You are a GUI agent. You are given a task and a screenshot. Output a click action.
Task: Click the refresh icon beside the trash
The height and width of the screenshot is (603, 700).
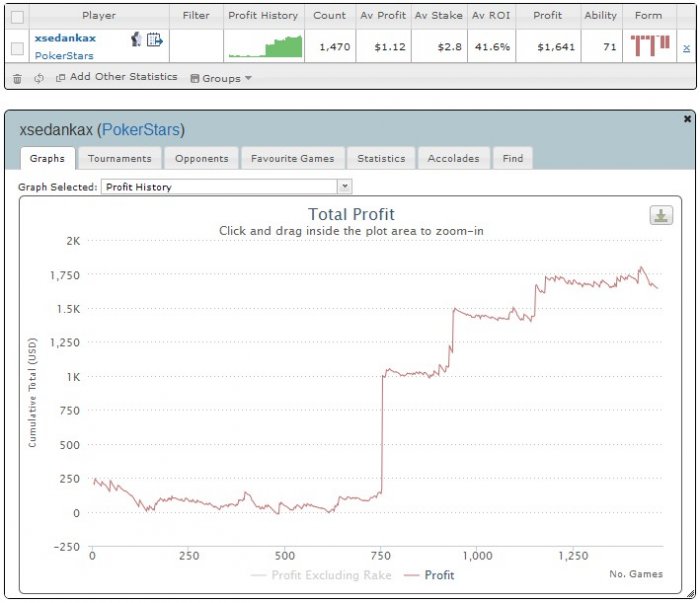(38, 78)
